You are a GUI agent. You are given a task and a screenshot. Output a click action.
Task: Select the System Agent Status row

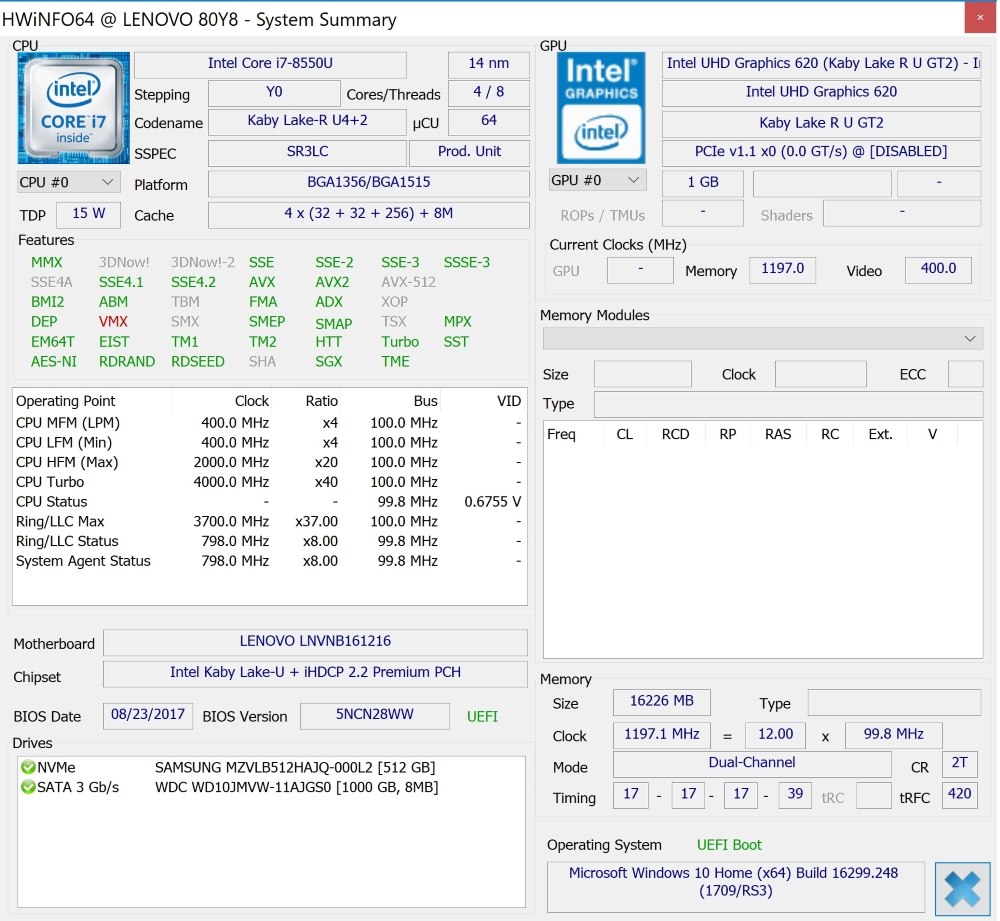click(x=268, y=561)
